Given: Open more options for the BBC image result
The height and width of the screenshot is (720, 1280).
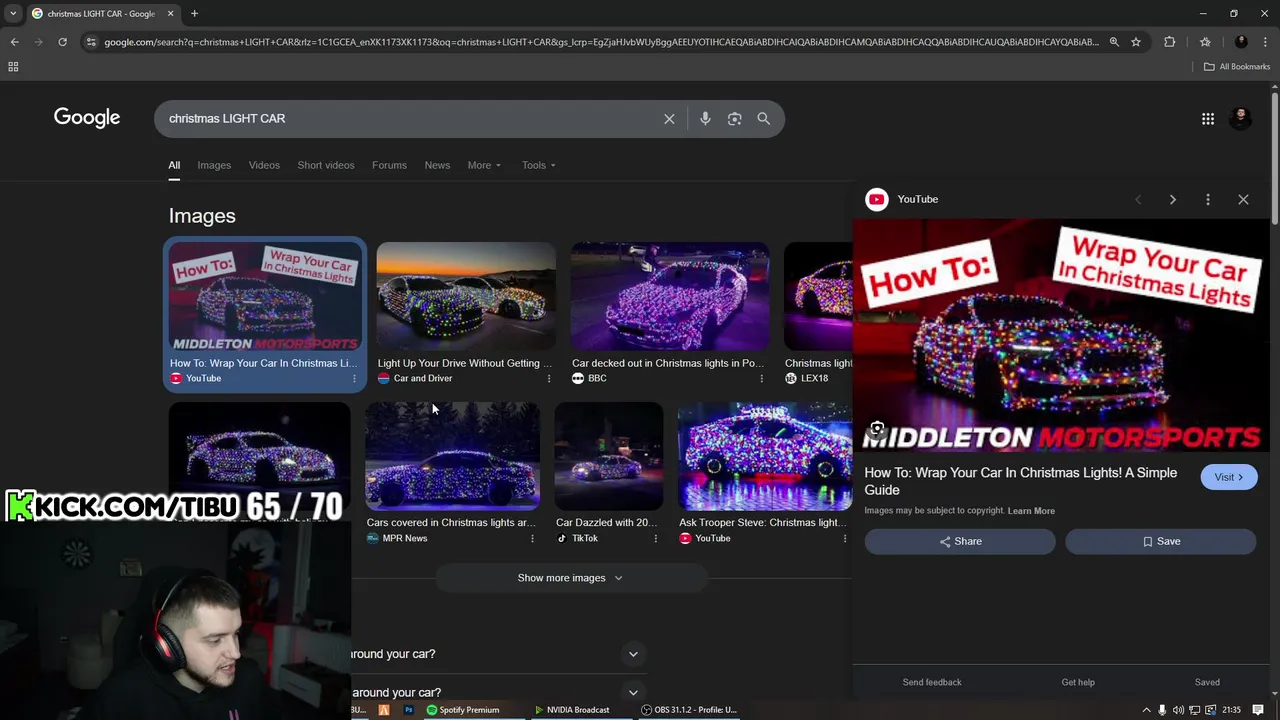Looking at the screenshot, I should tap(761, 379).
